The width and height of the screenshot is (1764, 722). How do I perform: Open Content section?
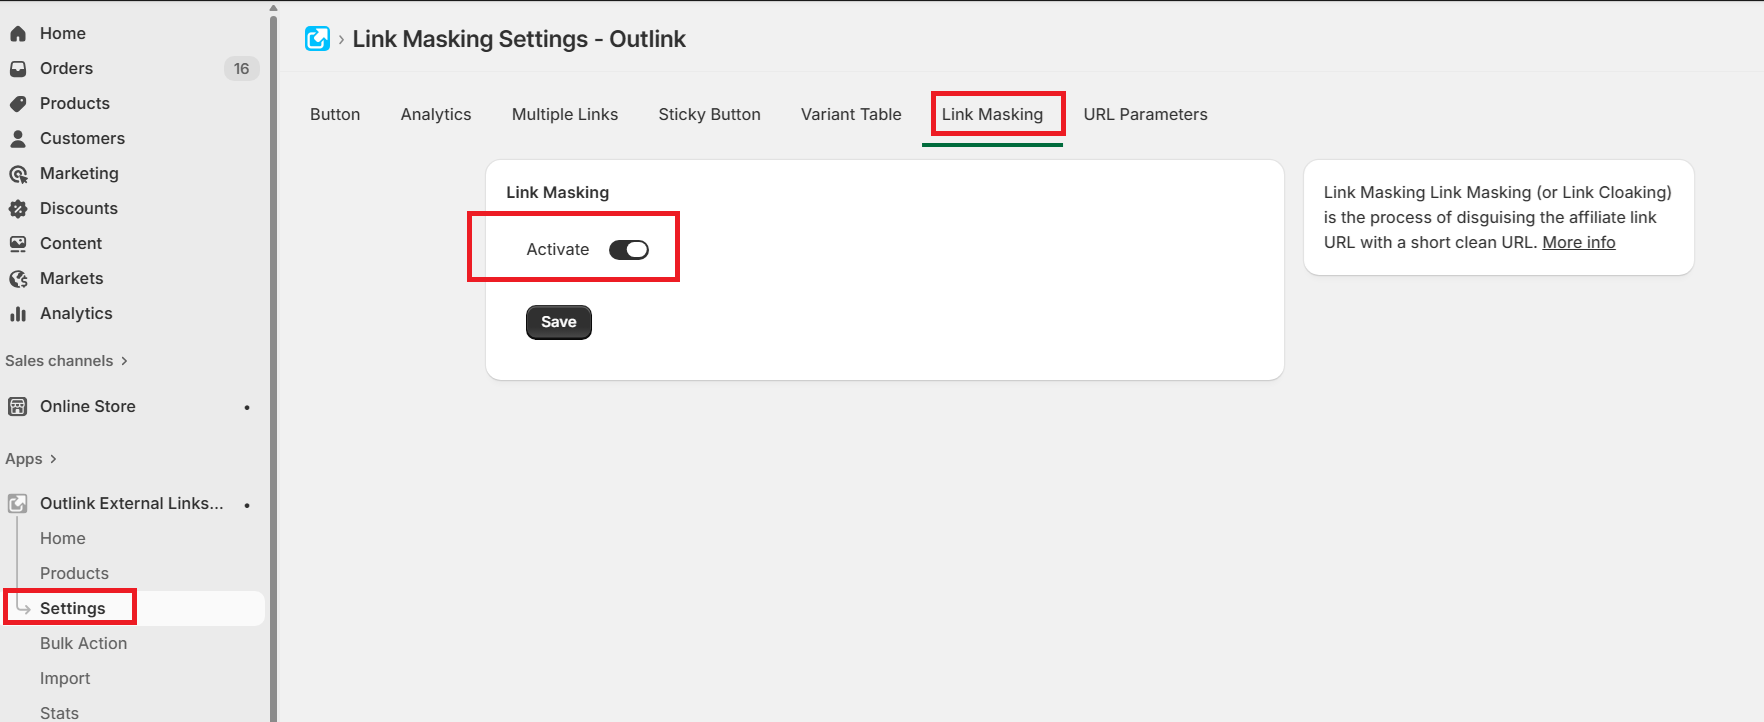71,243
